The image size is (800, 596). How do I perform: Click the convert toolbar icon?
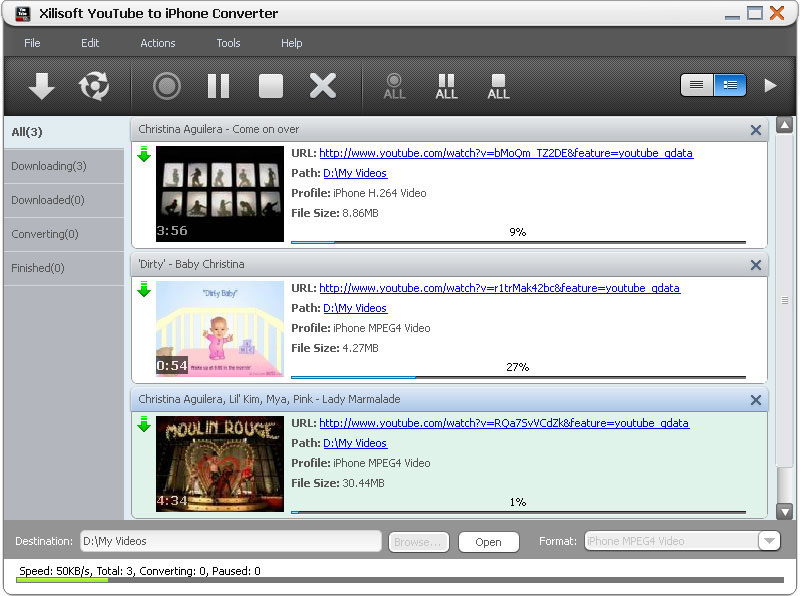coord(94,86)
